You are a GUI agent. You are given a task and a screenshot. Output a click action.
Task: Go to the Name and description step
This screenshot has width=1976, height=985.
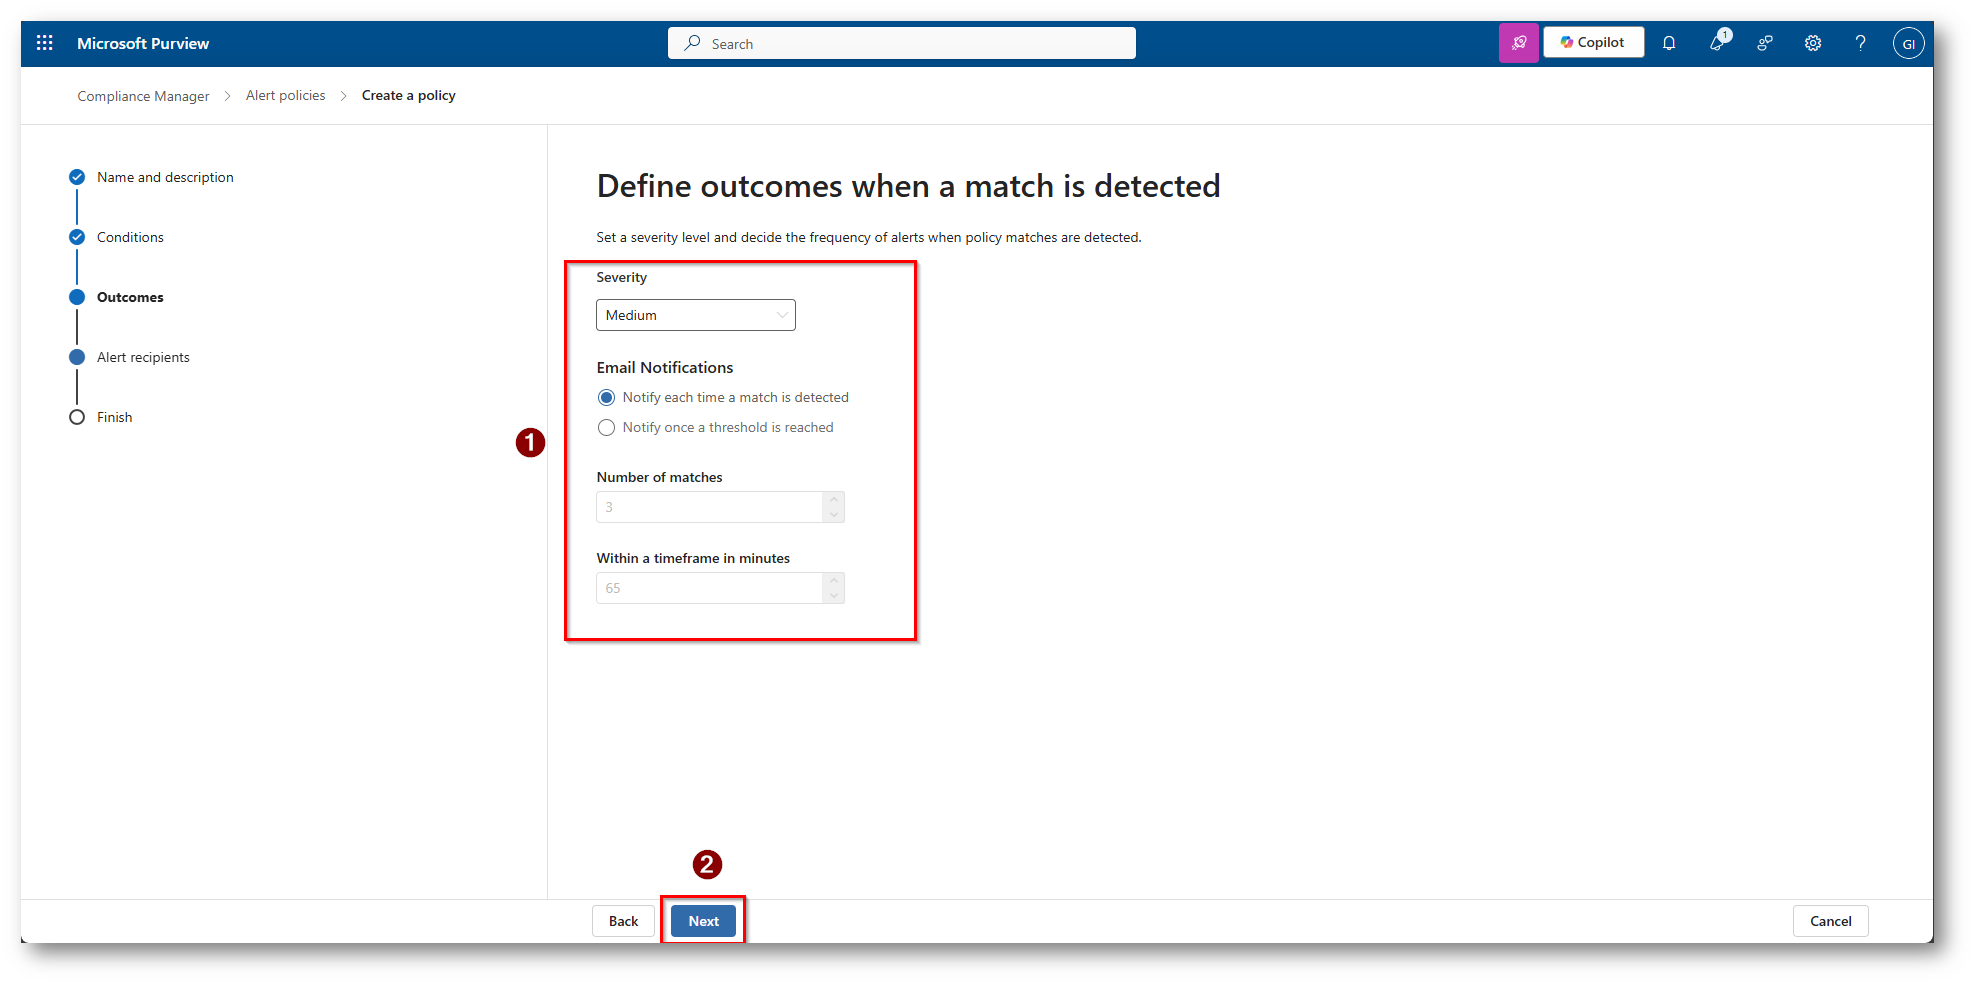click(165, 177)
